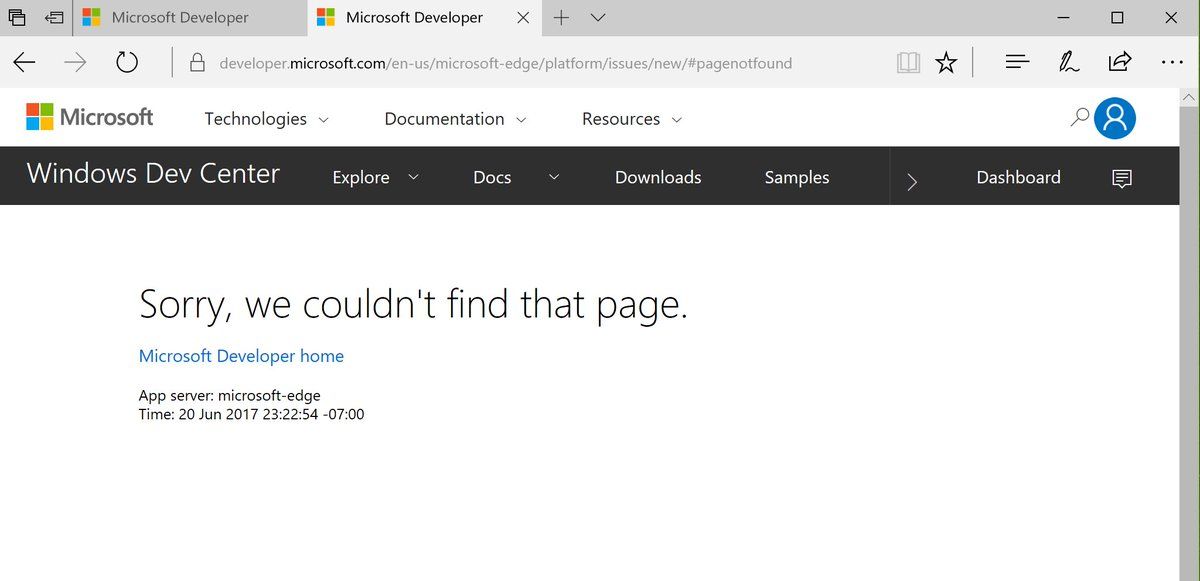Viewport: 1200px width, 581px height.
Task: Open the user account avatar
Action: click(x=1115, y=118)
